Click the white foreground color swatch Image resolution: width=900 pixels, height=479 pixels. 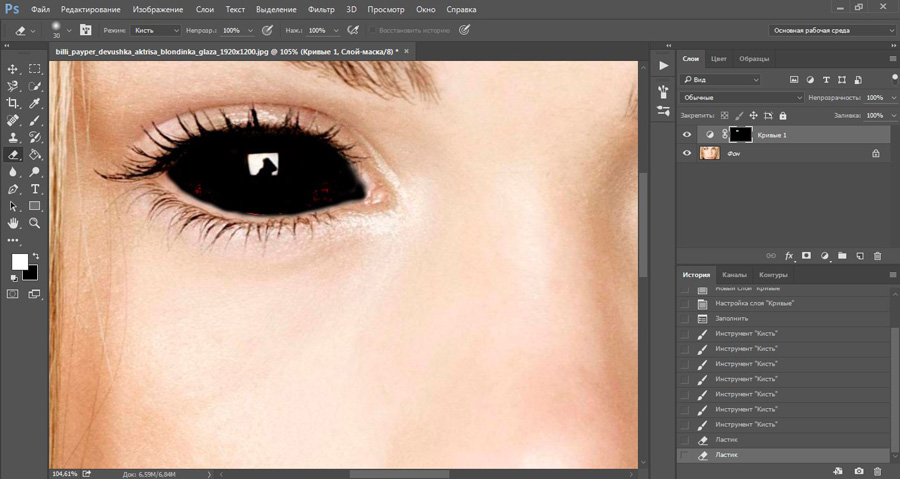[x=19, y=262]
